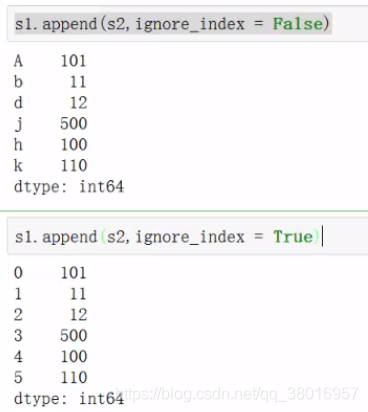This screenshot has width=368, height=412.
Task: Click value 12 in row d
Action: pyautogui.click(x=78, y=103)
